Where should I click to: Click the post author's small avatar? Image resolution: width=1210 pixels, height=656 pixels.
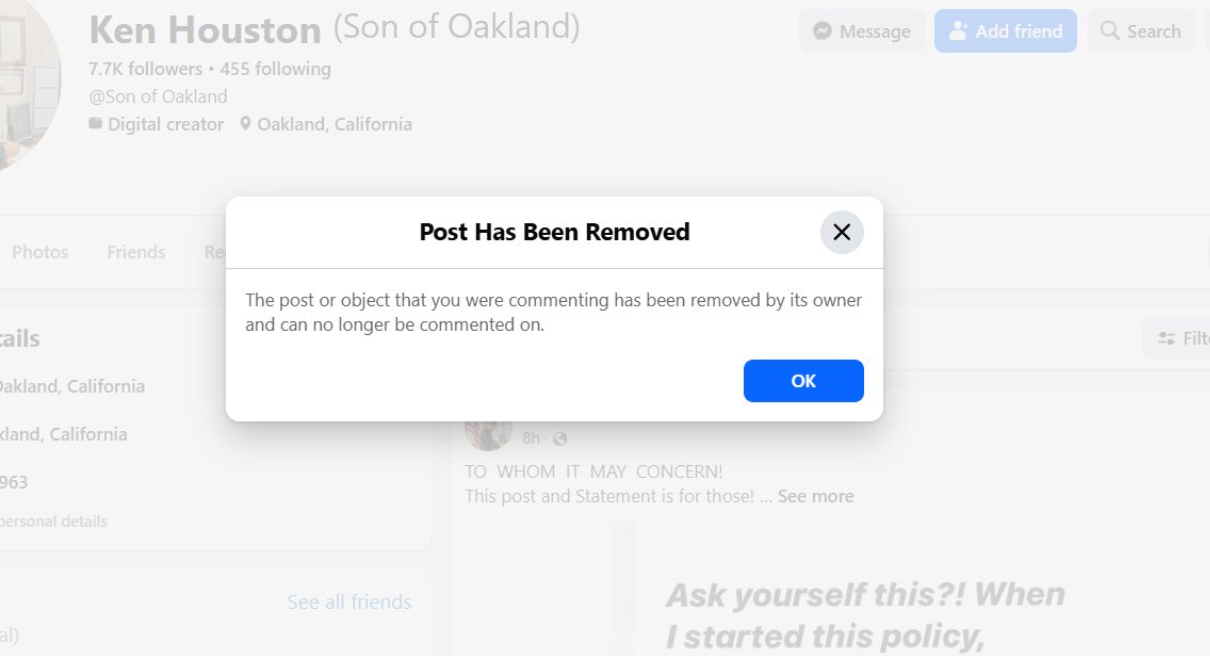click(x=488, y=432)
